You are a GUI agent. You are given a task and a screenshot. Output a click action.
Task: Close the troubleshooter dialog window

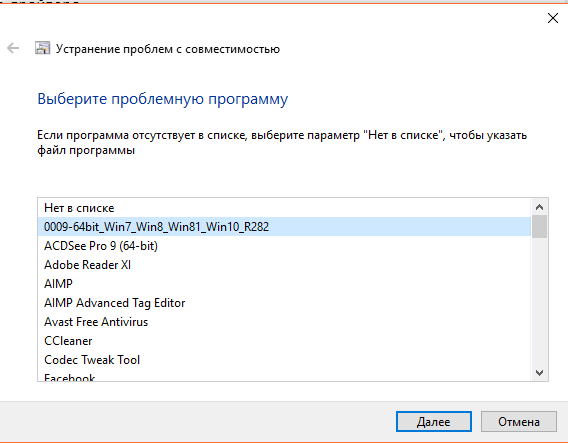coord(553,18)
